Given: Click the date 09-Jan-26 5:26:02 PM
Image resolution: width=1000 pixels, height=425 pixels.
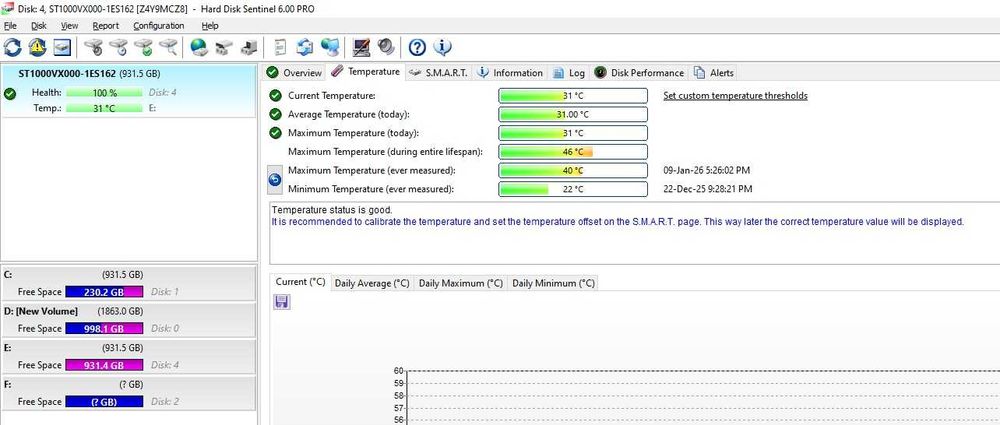Looking at the screenshot, I should click(x=707, y=170).
